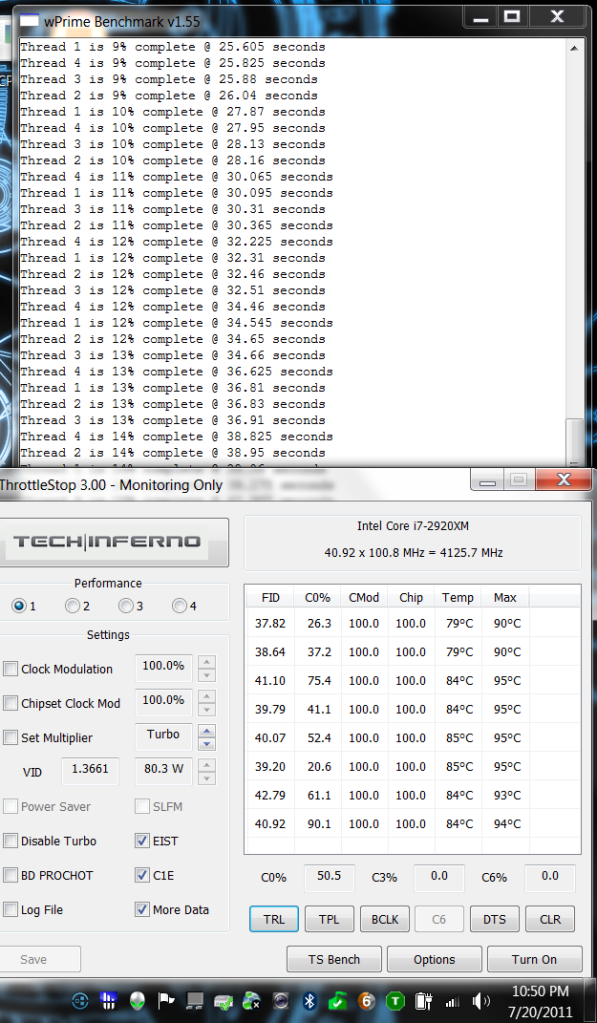Uncheck the C1E checkbox
This screenshot has height=1023, width=597.
tap(142, 876)
